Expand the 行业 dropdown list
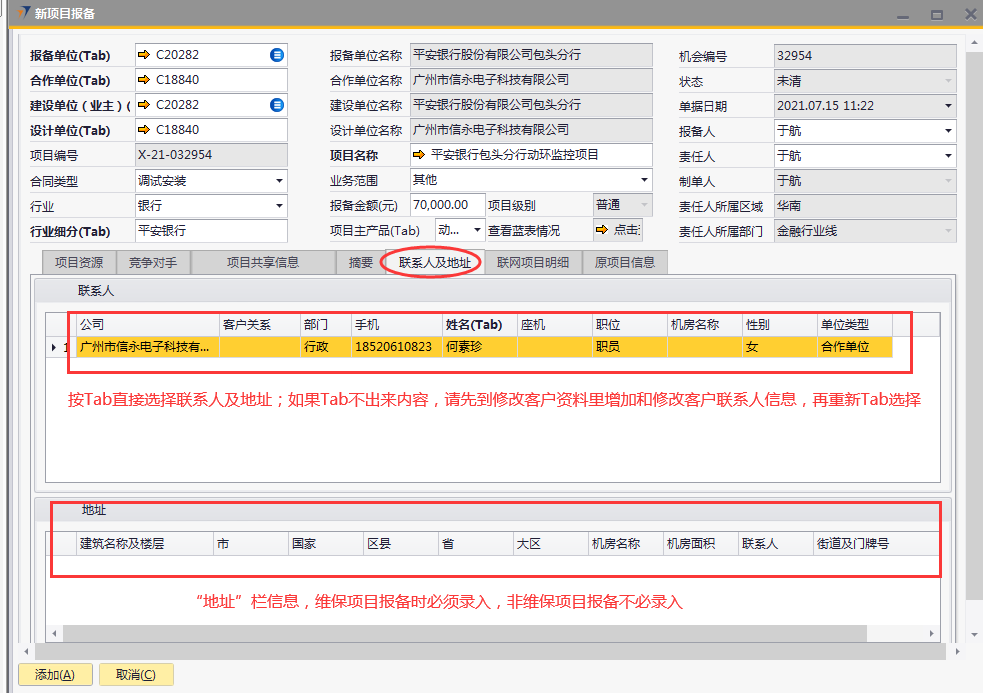This screenshot has height=693, width=983. pyautogui.click(x=279, y=206)
